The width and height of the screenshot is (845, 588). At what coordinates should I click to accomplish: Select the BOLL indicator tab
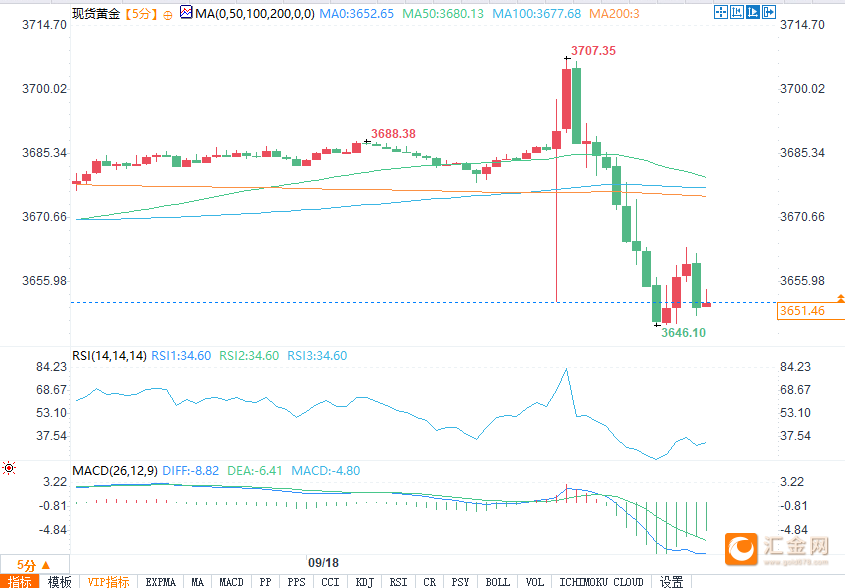click(x=497, y=582)
